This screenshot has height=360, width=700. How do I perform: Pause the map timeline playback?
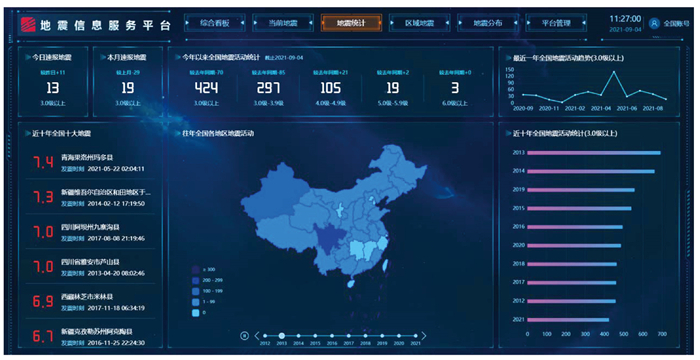pos(244,335)
